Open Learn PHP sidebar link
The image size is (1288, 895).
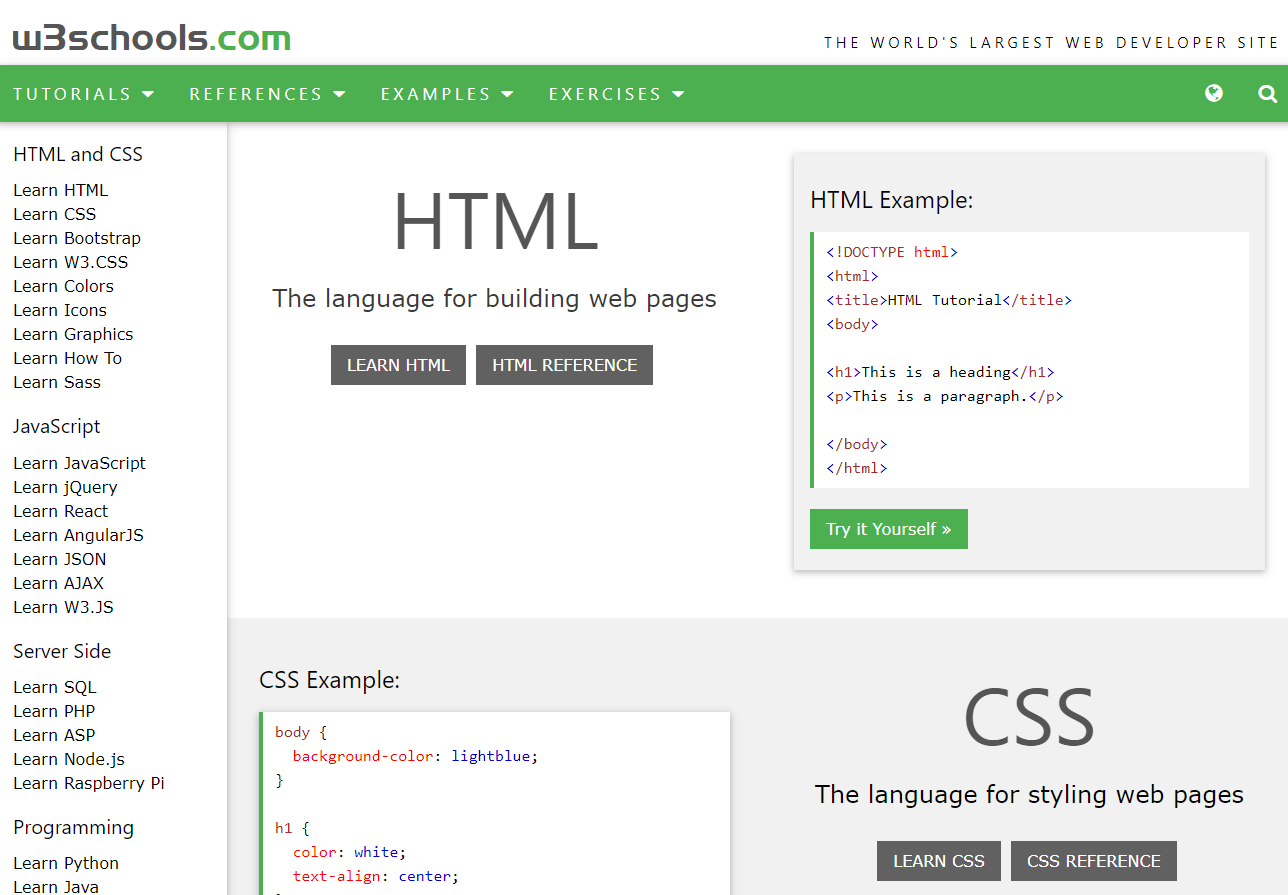54,711
